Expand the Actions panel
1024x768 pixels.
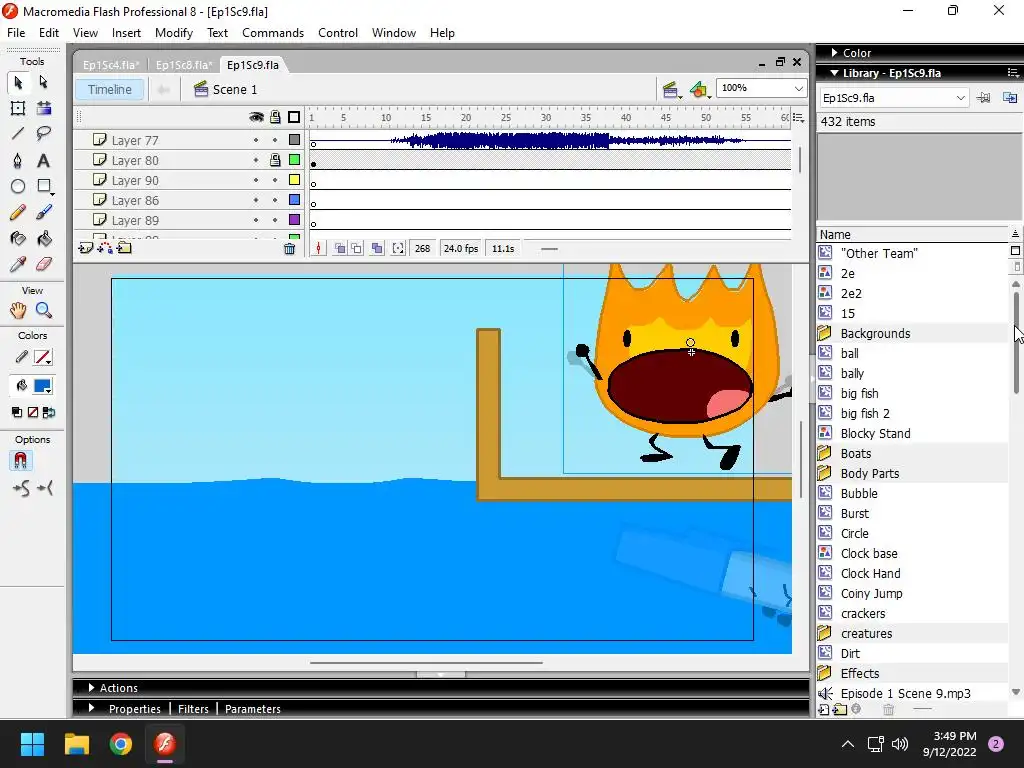pos(91,688)
